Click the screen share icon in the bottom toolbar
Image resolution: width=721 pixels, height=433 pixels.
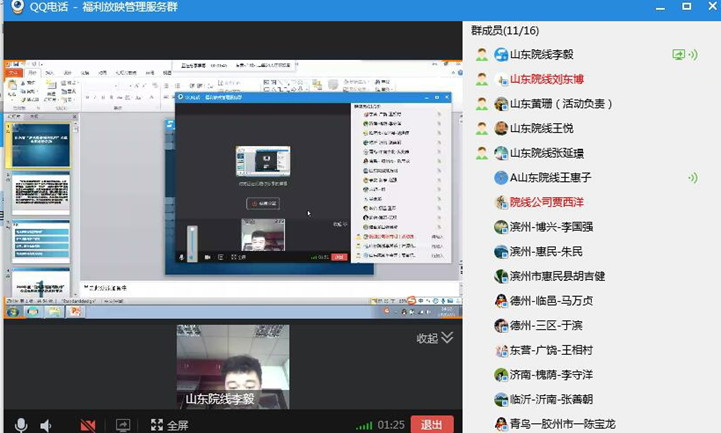click(123, 425)
